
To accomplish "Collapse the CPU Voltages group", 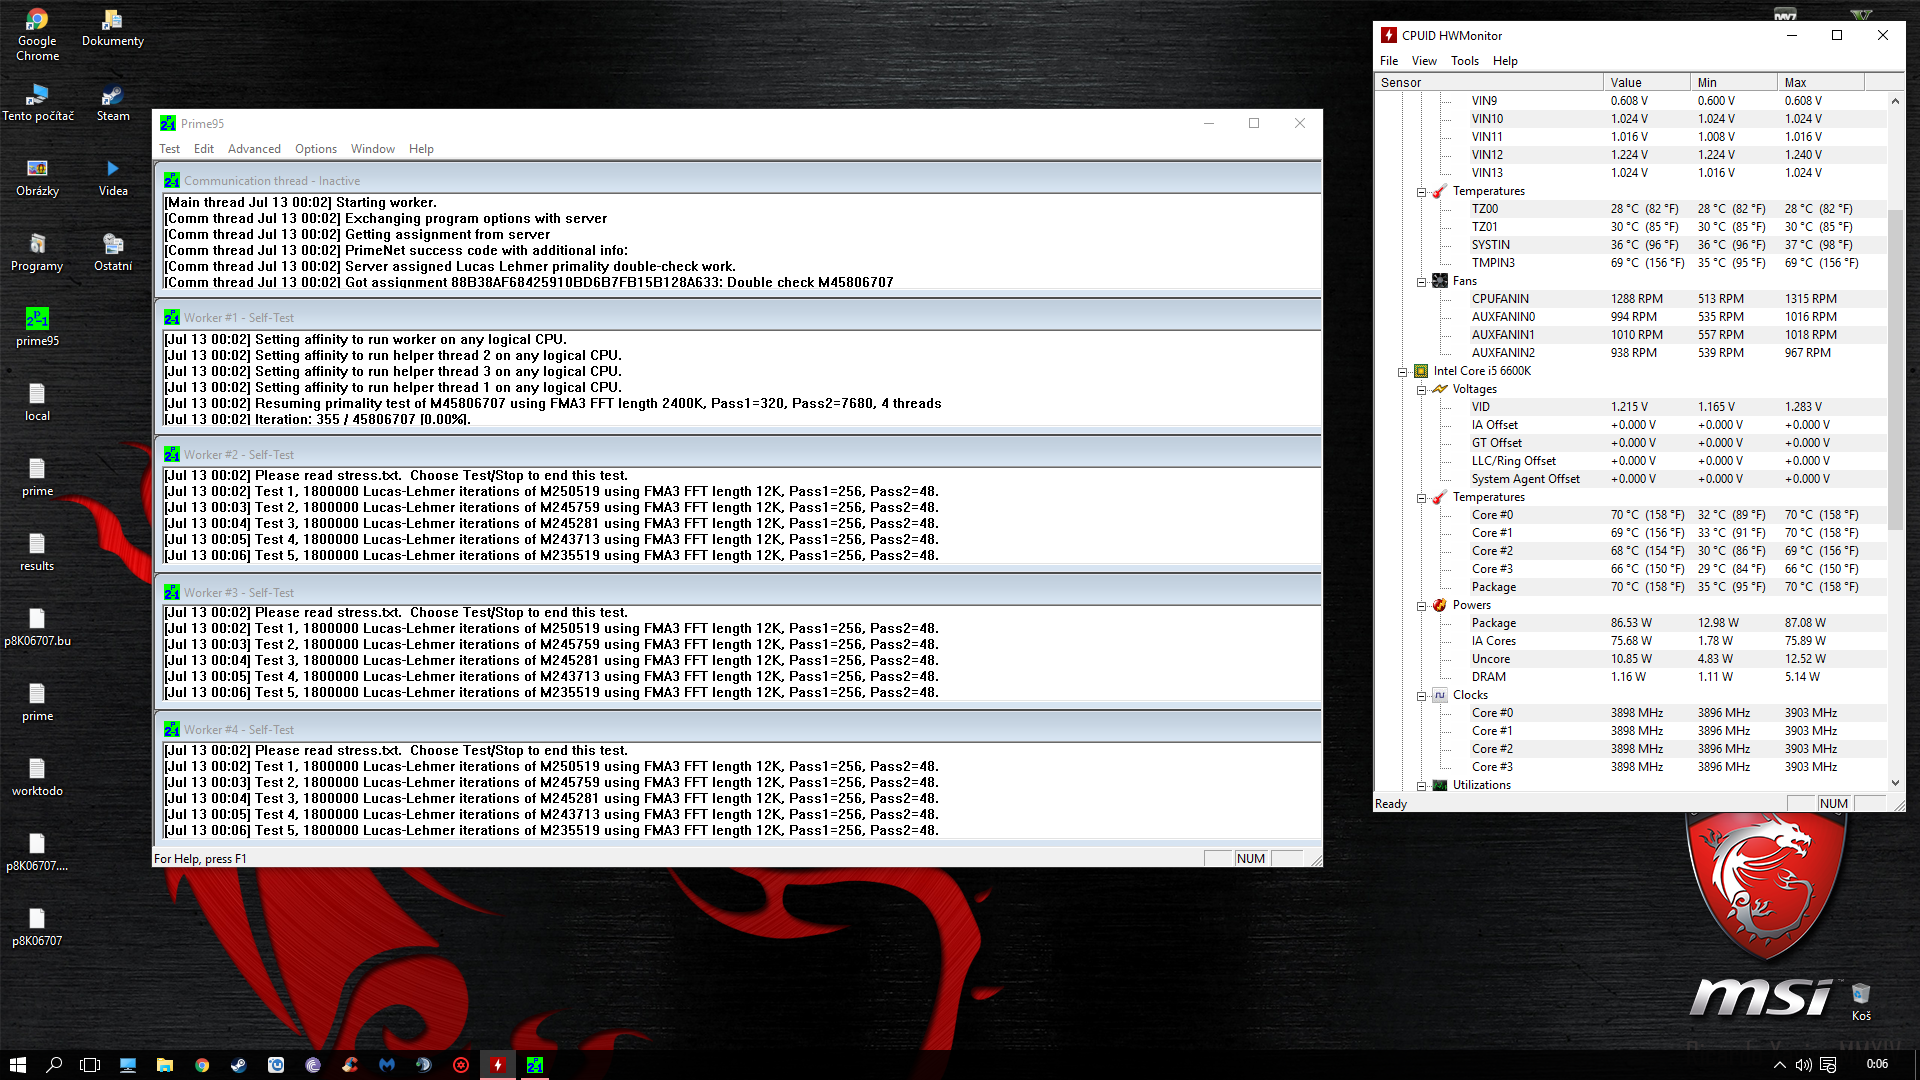I will 1421,389.
